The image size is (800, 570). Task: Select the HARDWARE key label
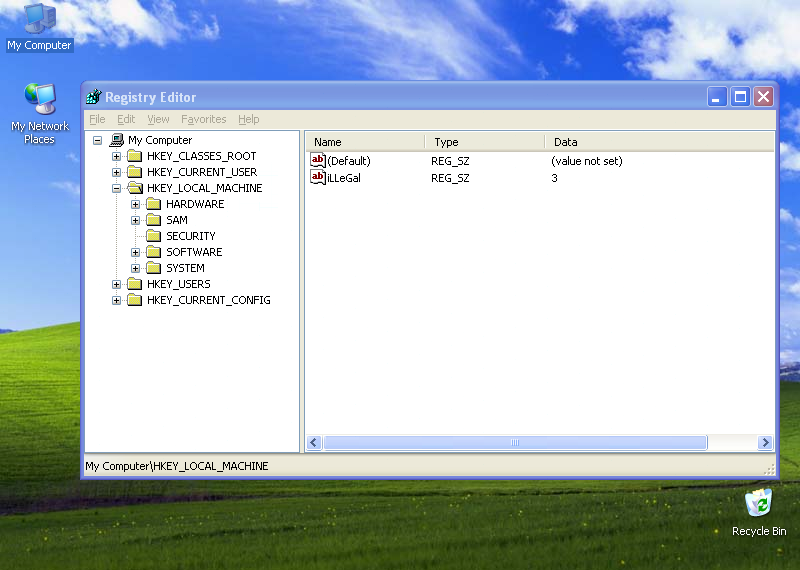coord(195,204)
